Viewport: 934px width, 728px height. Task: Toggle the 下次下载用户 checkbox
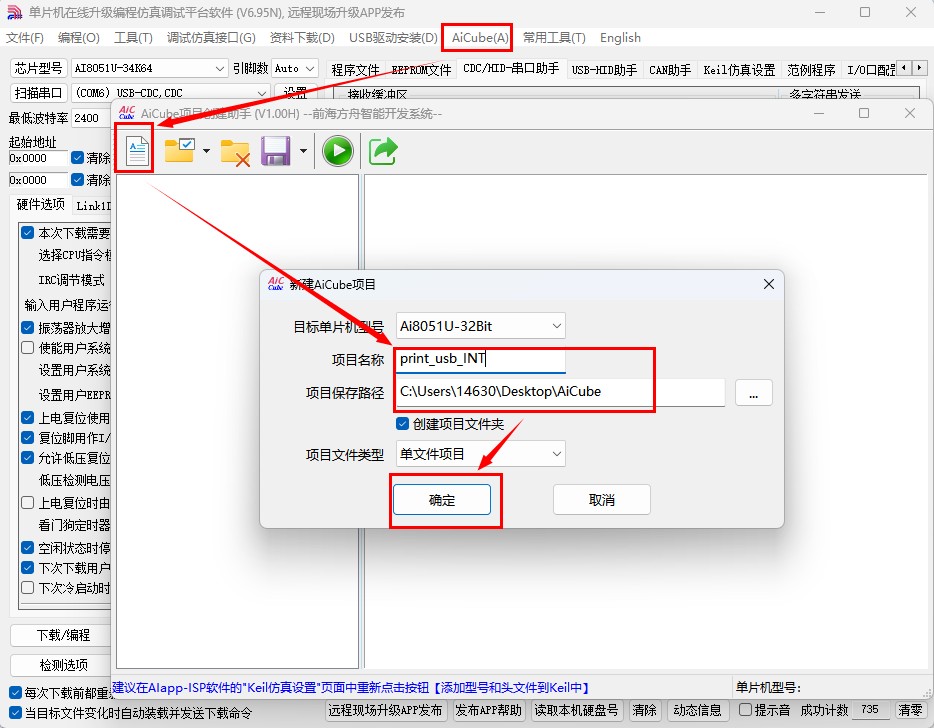tap(27, 568)
